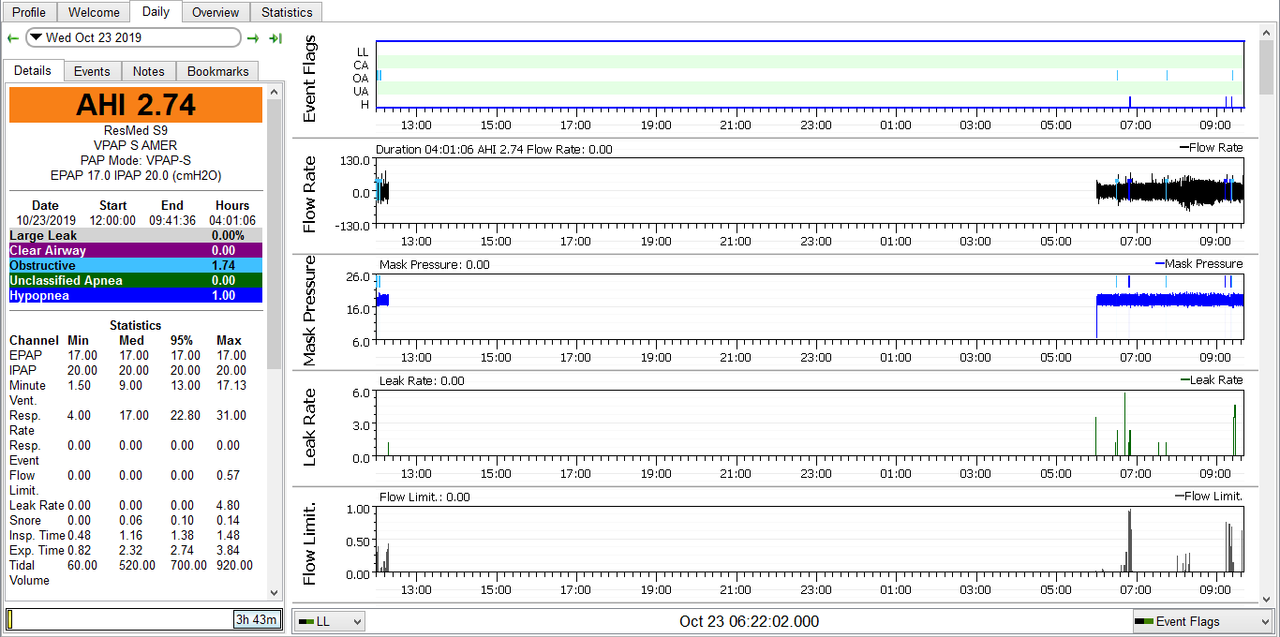This screenshot has height=637, width=1280.
Task: Click the Leak Rate graph vertical title
Action: 310,426
